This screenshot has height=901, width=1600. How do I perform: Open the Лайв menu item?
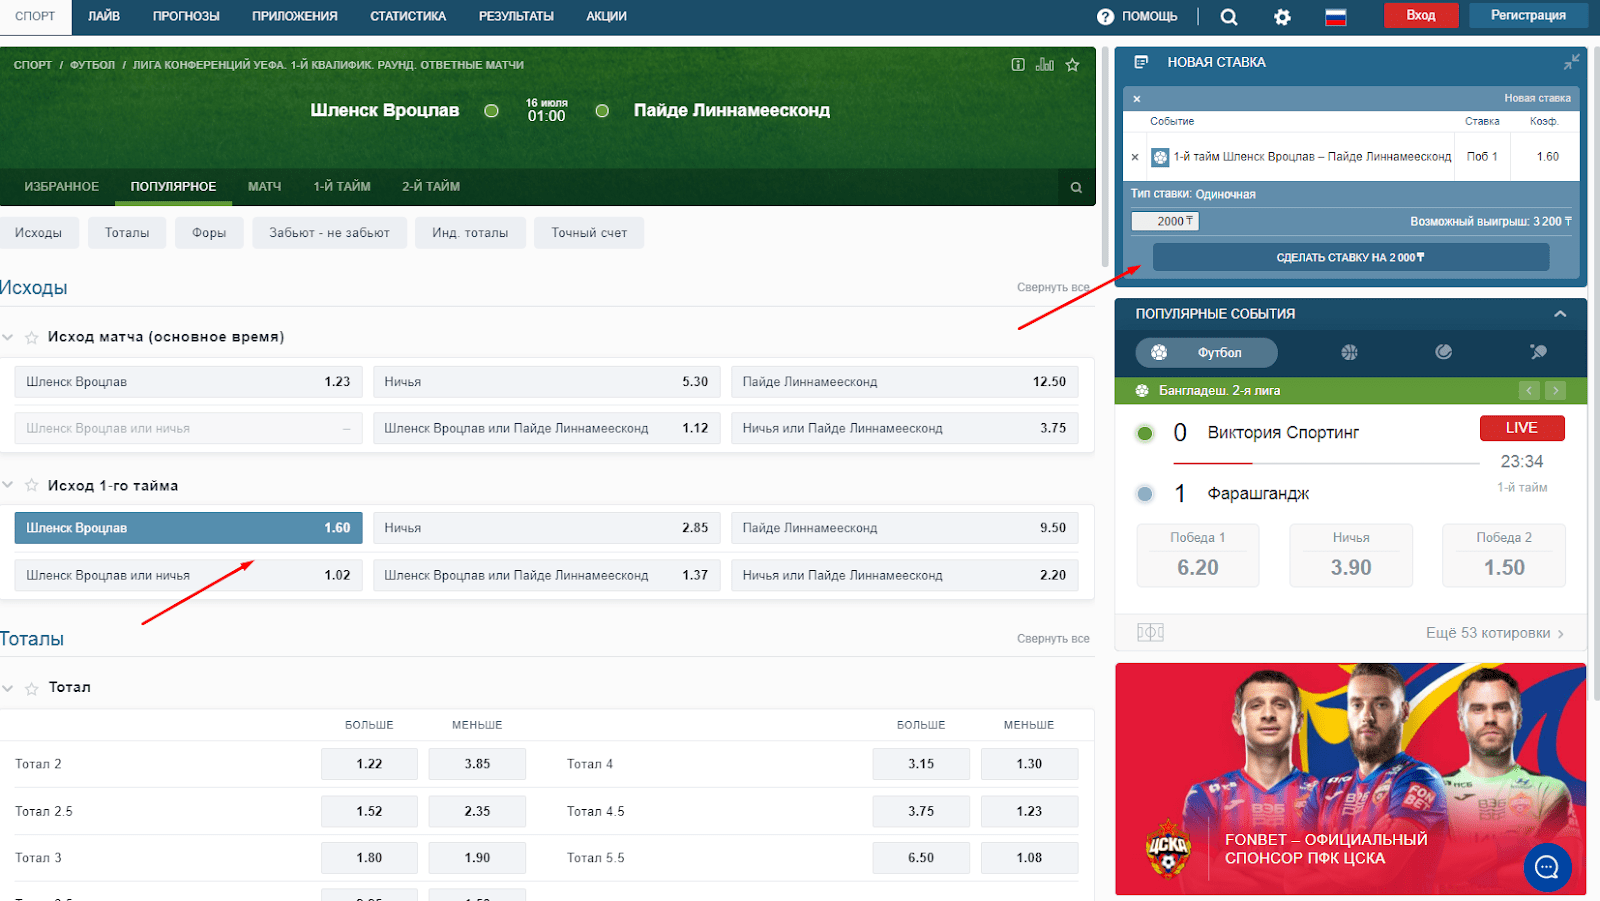pyautogui.click(x=104, y=17)
